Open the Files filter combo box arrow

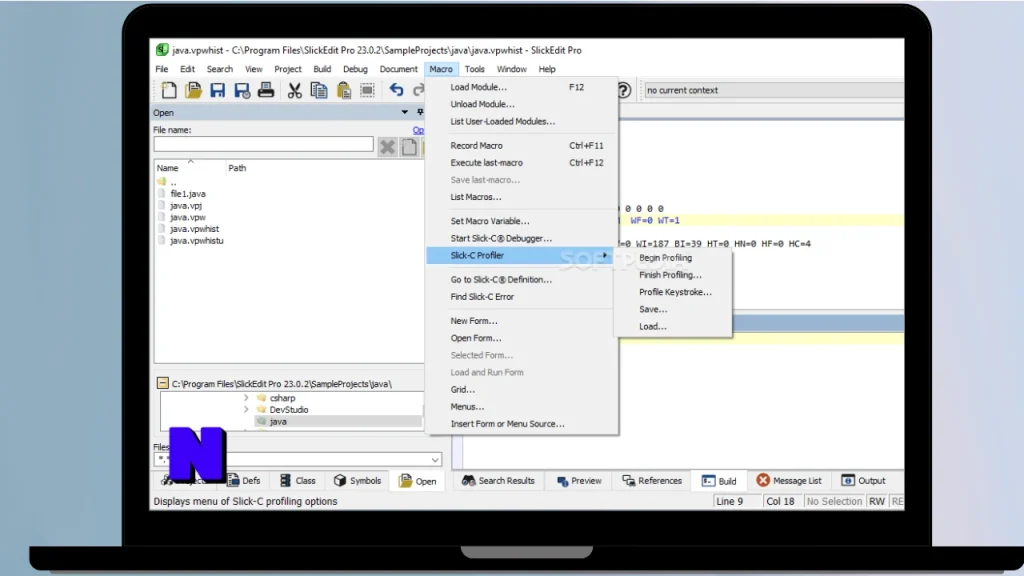click(x=435, y=460)
